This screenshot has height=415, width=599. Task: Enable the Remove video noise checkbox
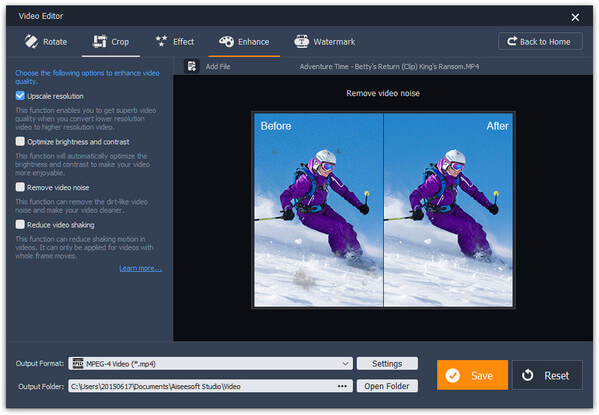pyautogui.click(x=20, y=187)
